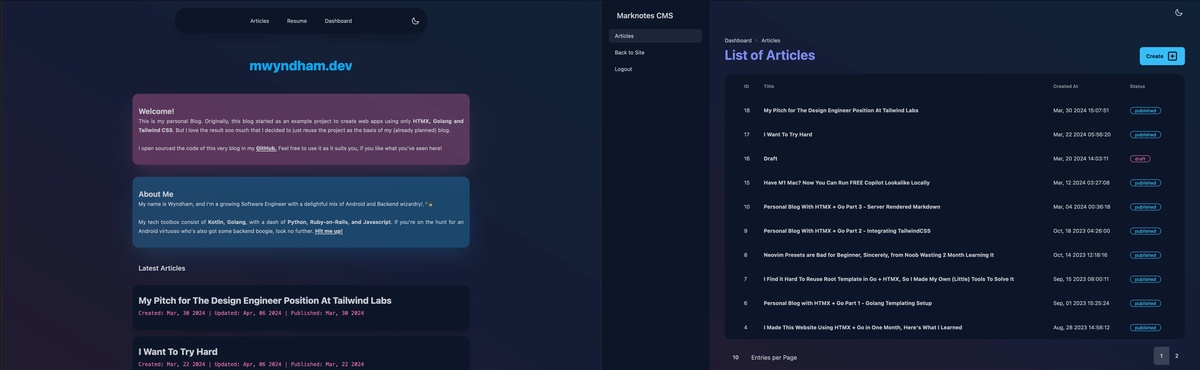The height and width of the screenshot is (370, 1200).
Task: Click Logout in the CMS sidebar
Action: [655, 69]
